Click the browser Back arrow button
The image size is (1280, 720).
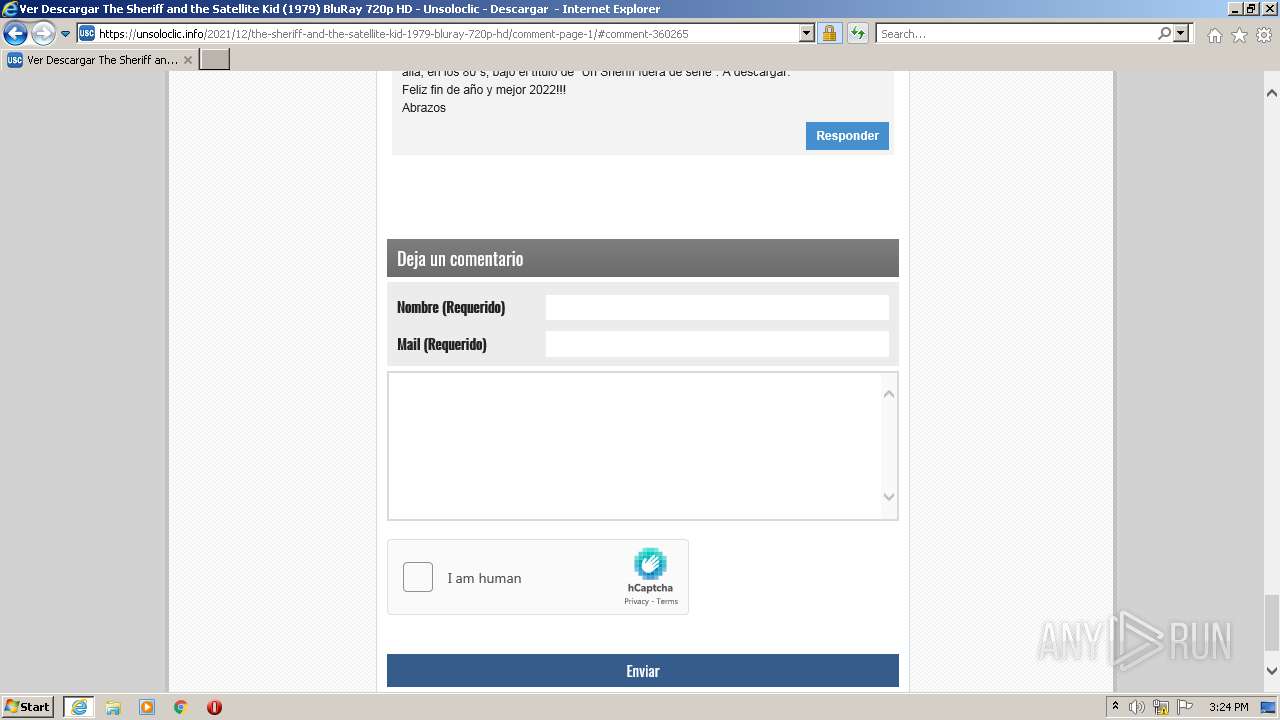[x=15, y=34]
